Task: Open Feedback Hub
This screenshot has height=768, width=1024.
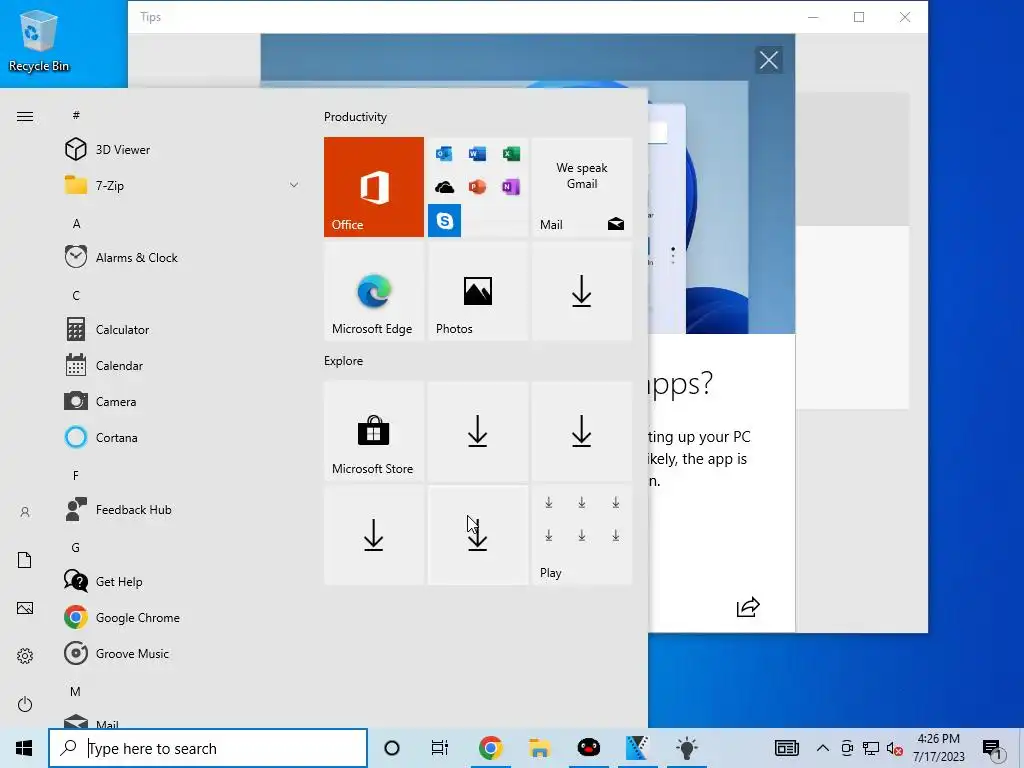Action: (x=180, y=509)
